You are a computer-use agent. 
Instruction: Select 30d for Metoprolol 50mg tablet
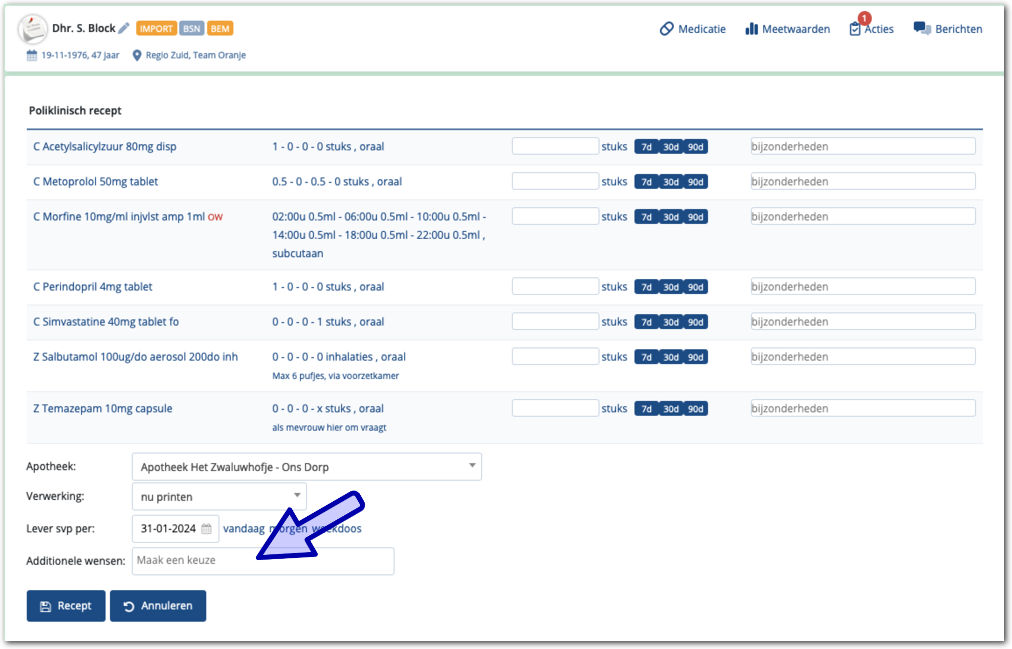[x=671, y=182]
